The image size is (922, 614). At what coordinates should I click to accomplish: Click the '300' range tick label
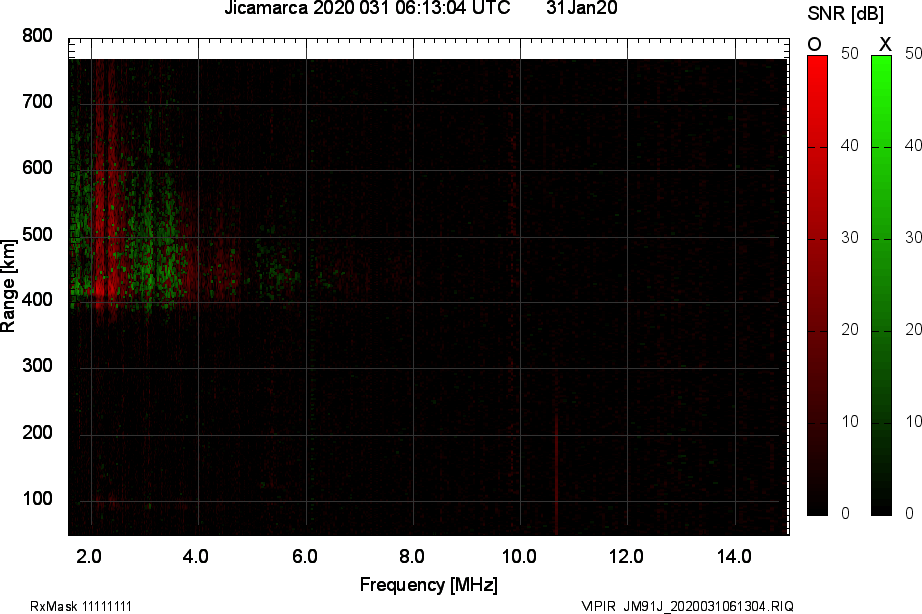point(37,367)
